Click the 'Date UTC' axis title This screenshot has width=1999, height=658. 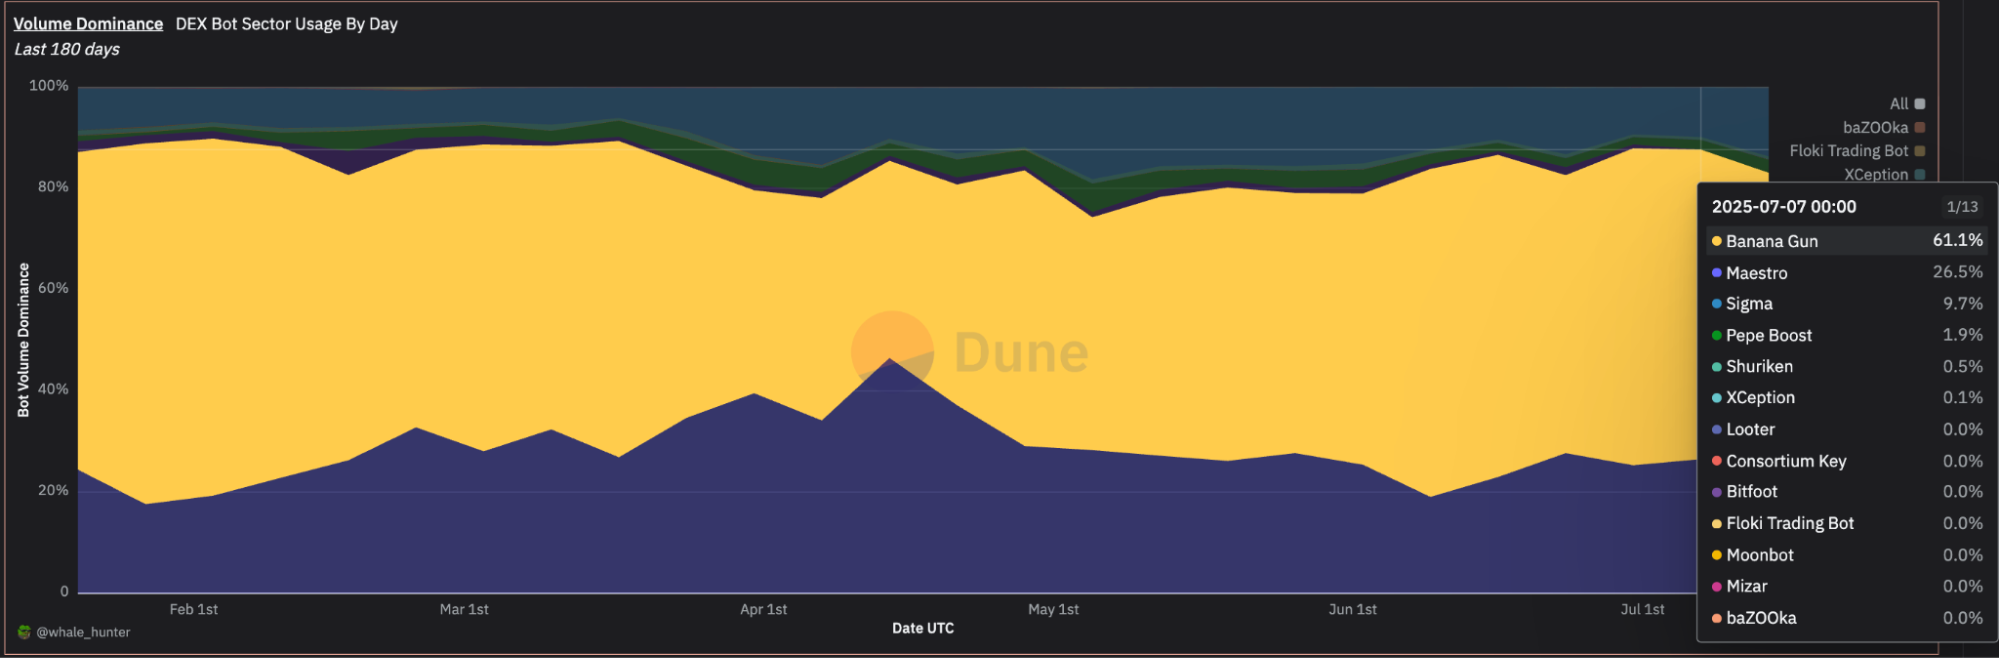(x=923, y=628)
